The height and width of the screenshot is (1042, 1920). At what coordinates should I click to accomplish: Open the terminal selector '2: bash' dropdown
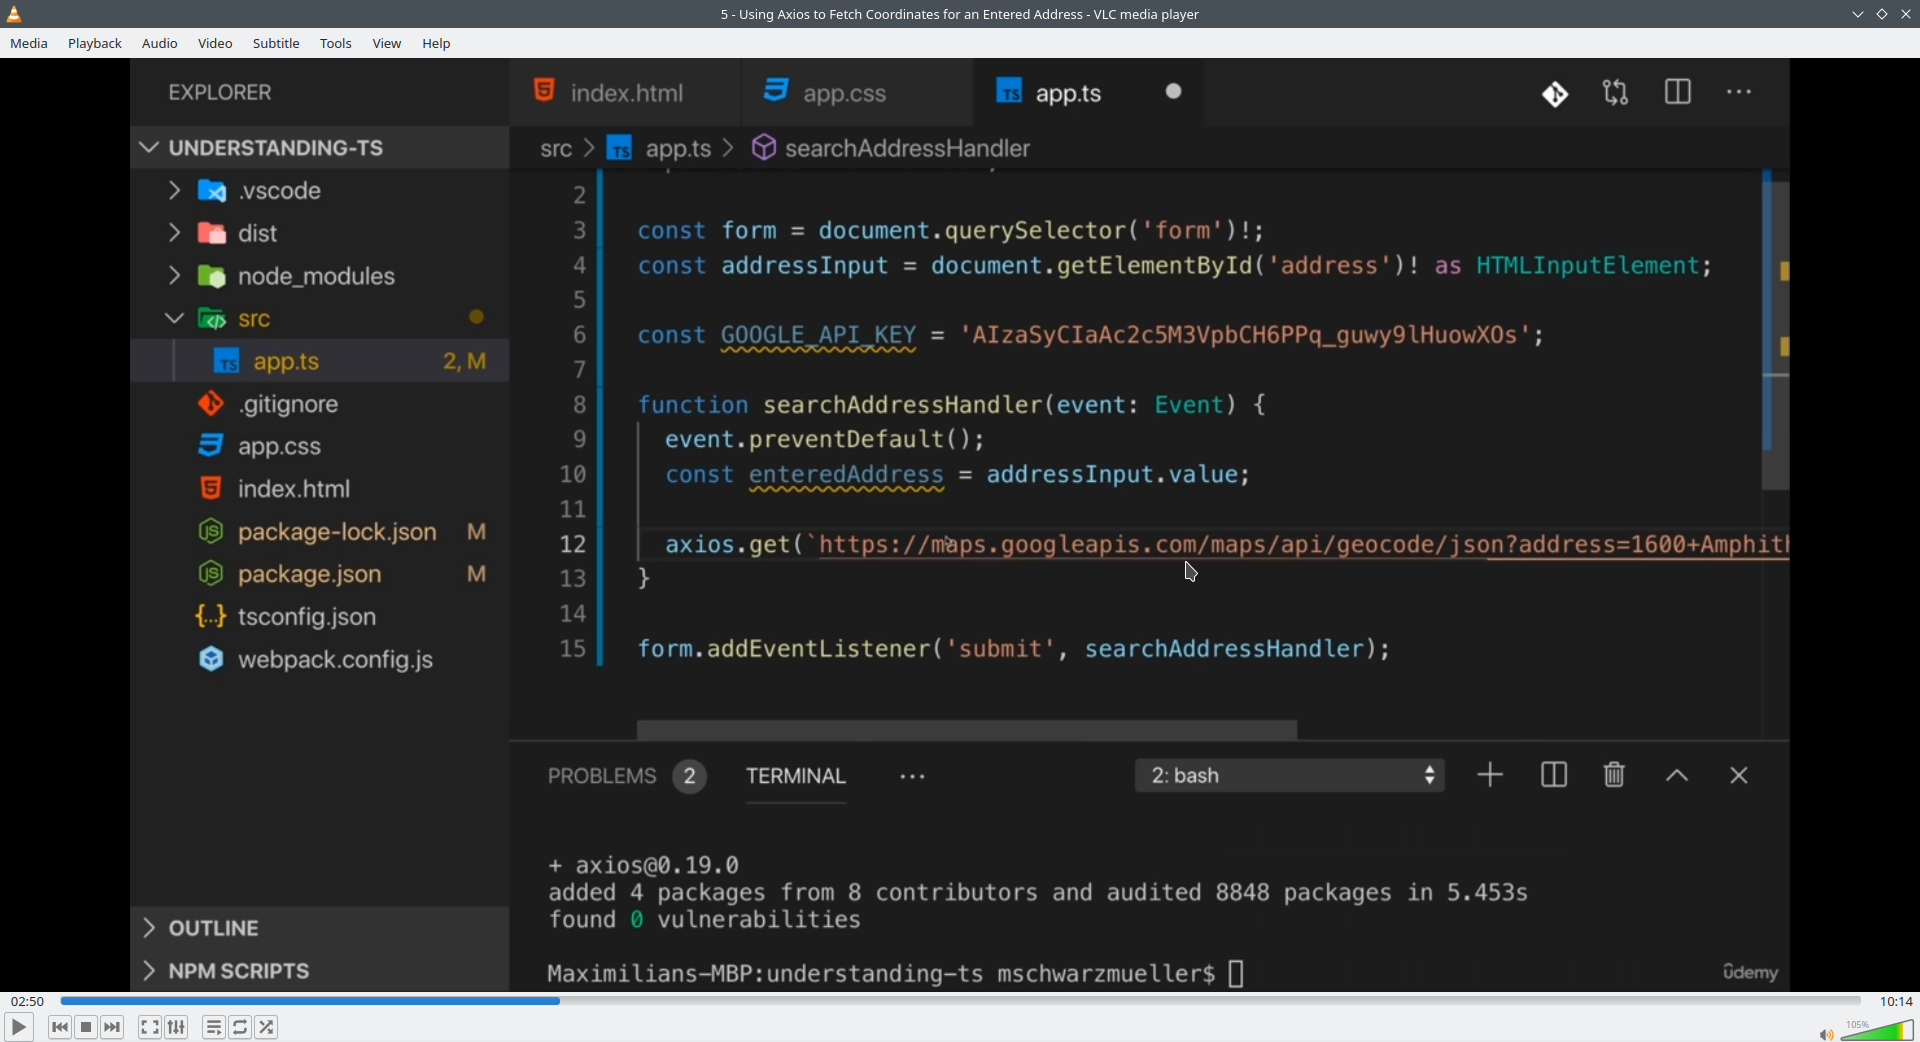[x=1290, y=776]
